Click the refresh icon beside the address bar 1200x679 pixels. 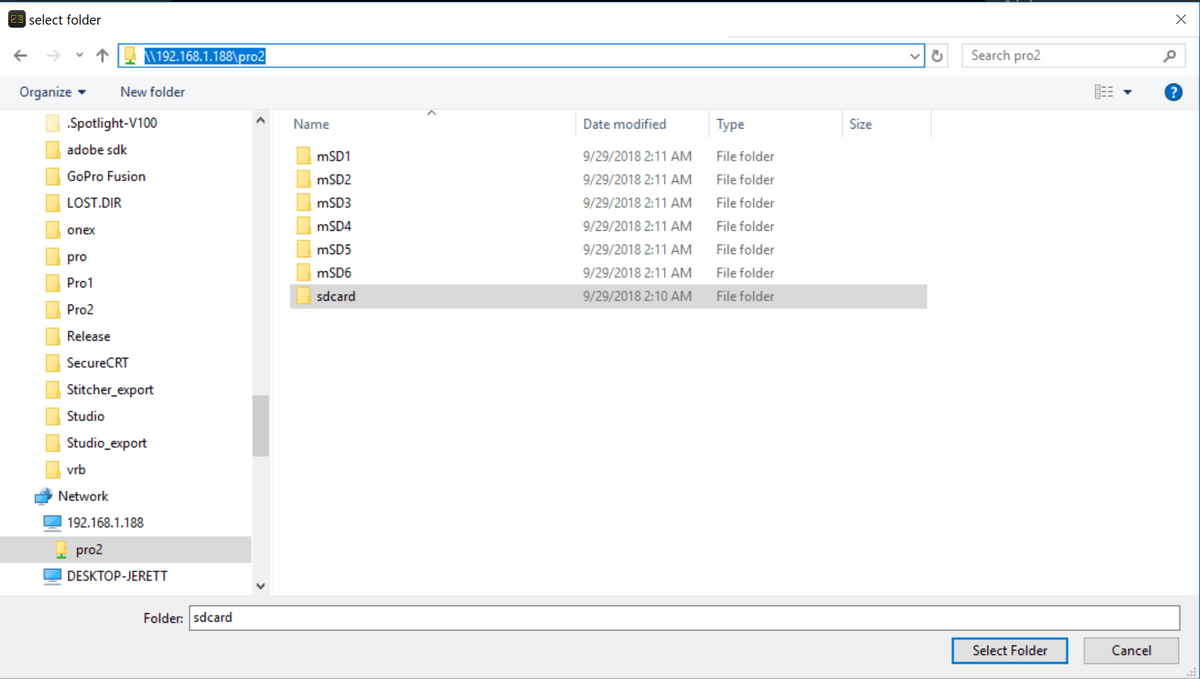[x=937, y=55]
